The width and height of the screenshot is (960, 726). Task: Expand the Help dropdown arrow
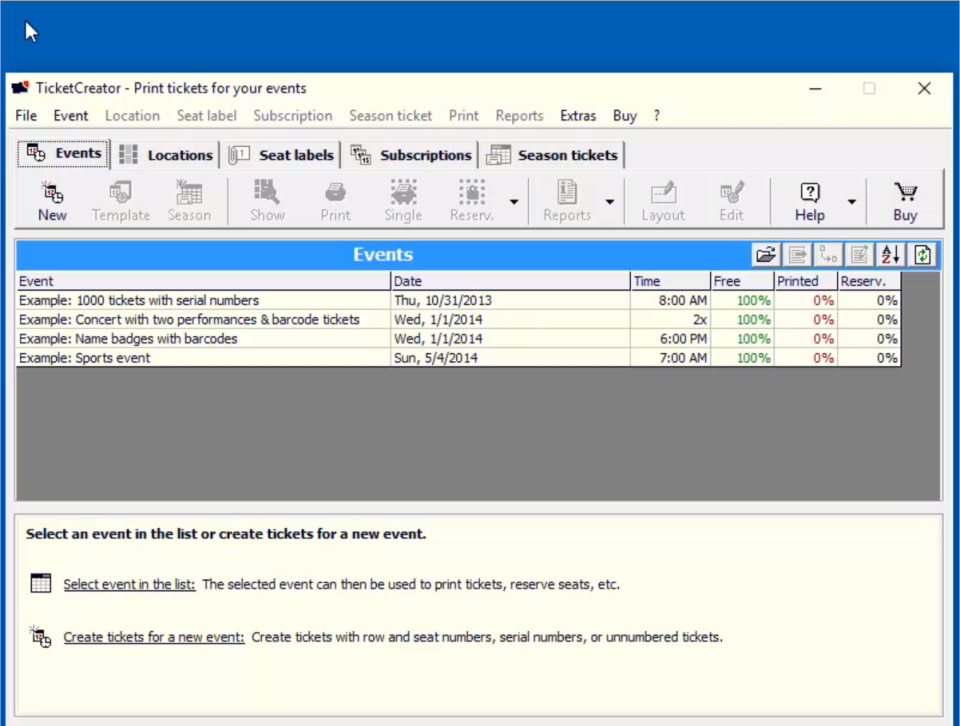852,202
